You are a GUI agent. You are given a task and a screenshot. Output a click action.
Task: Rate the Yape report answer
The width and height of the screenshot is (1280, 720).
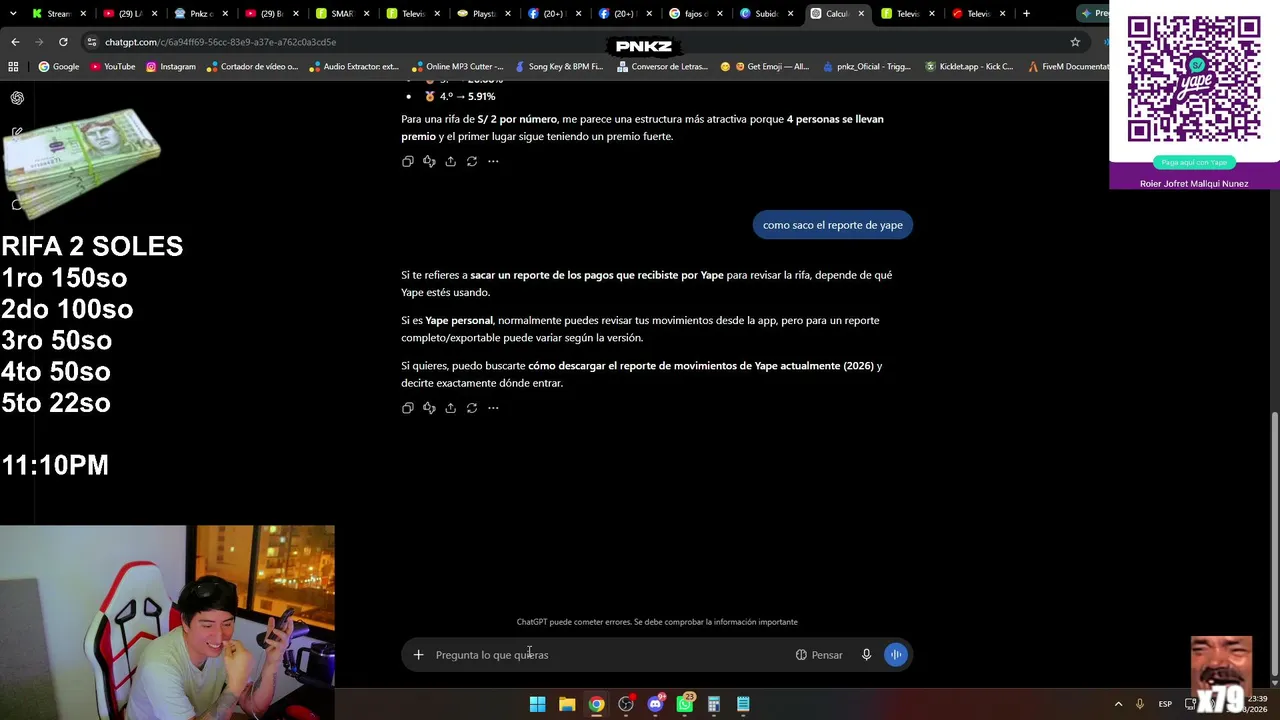click(x=429, y=408)
